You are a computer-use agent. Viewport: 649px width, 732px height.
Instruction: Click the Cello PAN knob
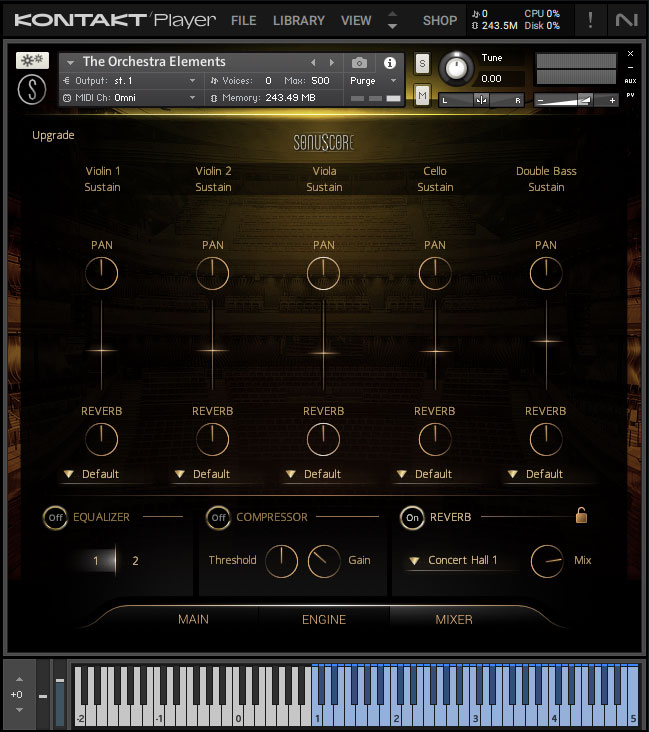pos(435,273)
